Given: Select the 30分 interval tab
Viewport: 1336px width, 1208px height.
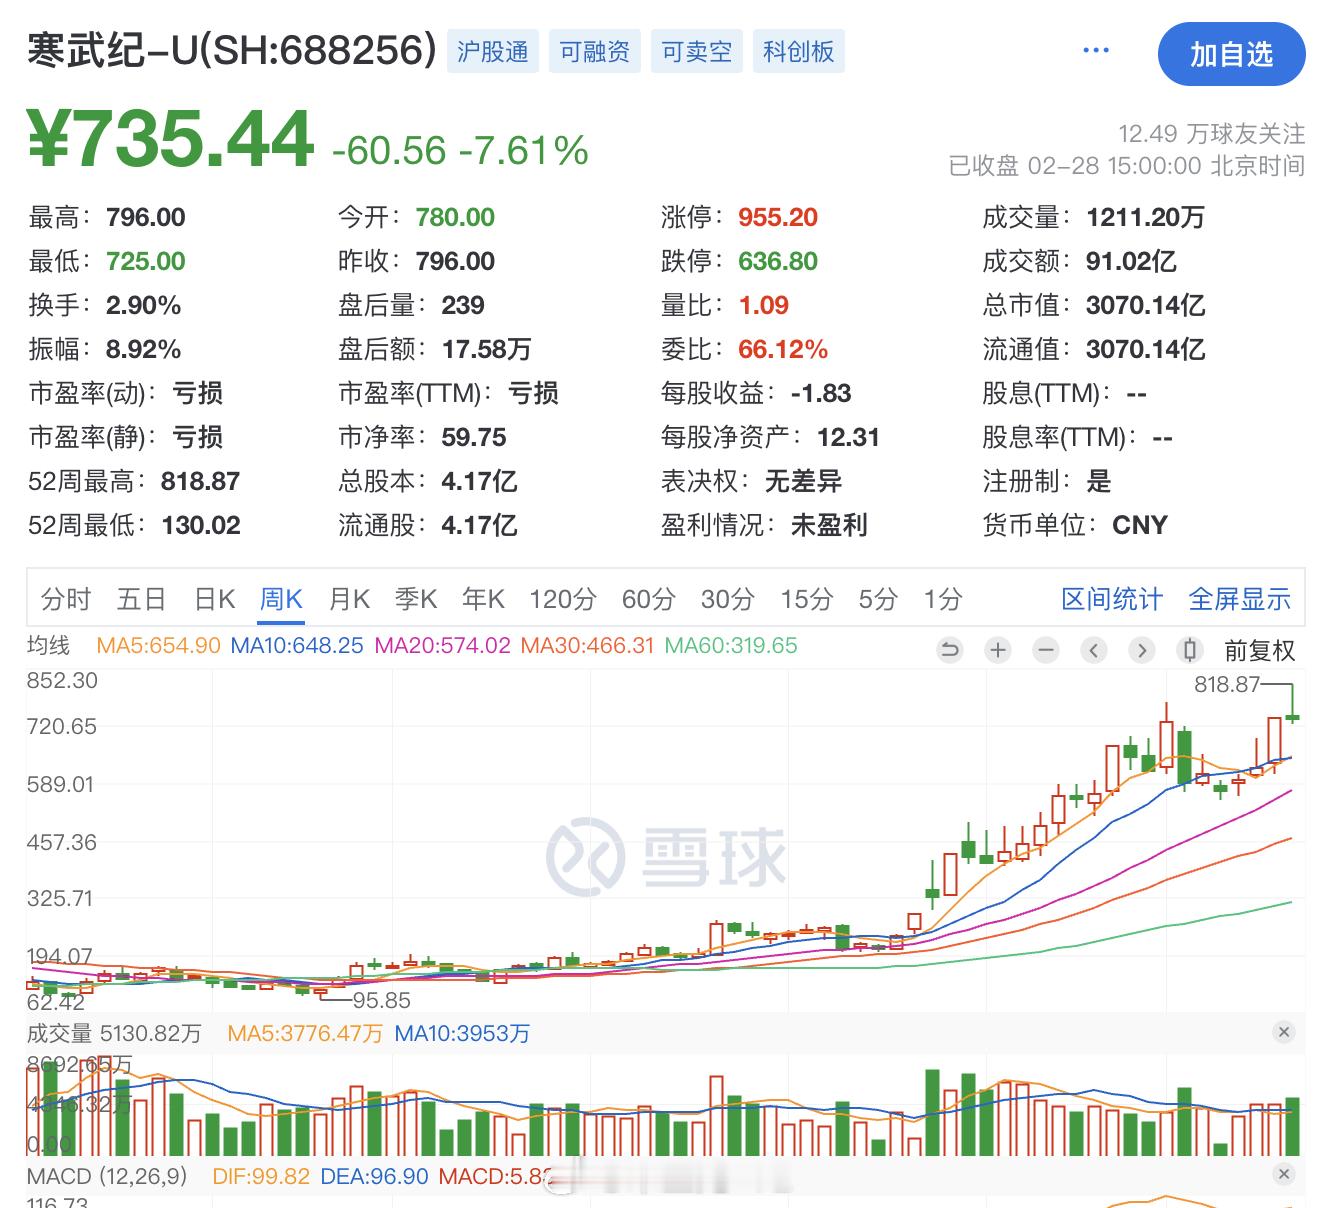Looking at the screenshot, I should pos(728,599).
